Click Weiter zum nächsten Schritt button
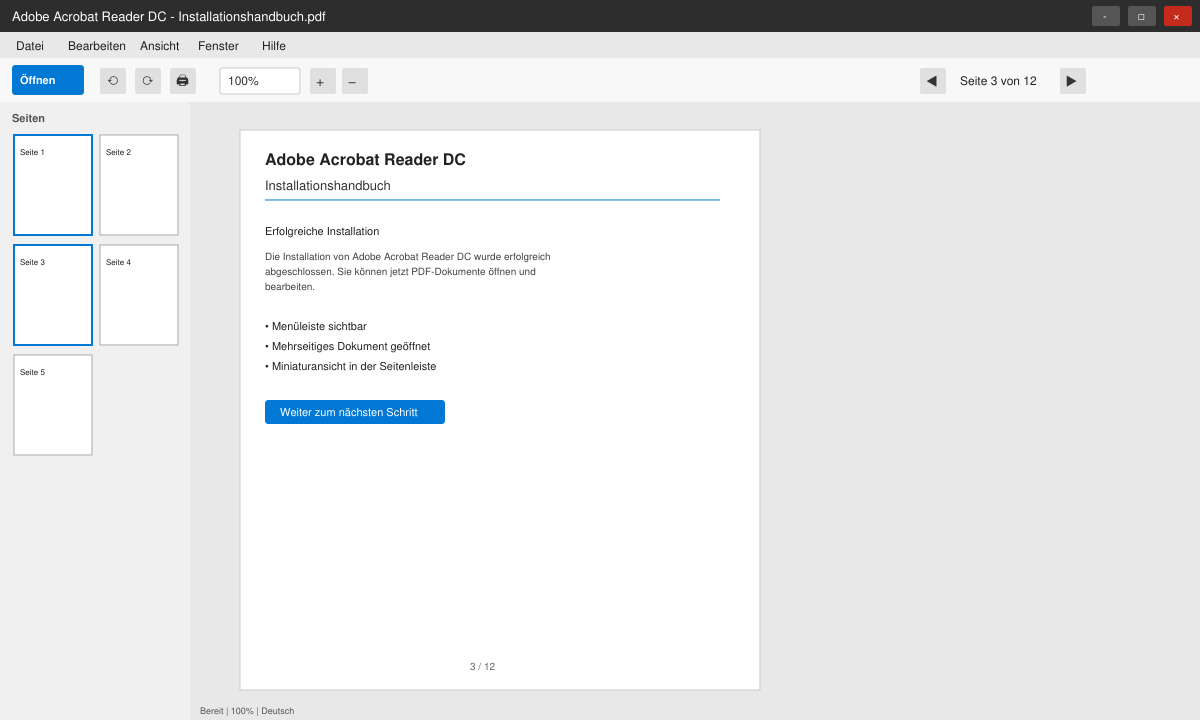Image resolution: width=1200 pixels, height=720 pixels. tap(355, 412)
